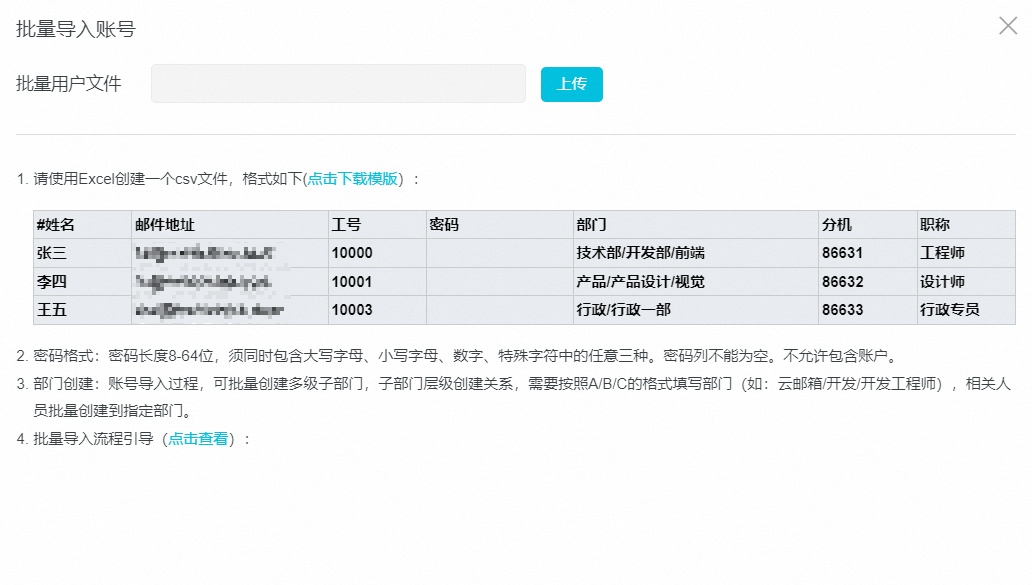The height and width of the screenshot is (585, 1032).
Task: Click the 产品/产品设计/视觉 department cell
Action: click(x=640, y=282)
